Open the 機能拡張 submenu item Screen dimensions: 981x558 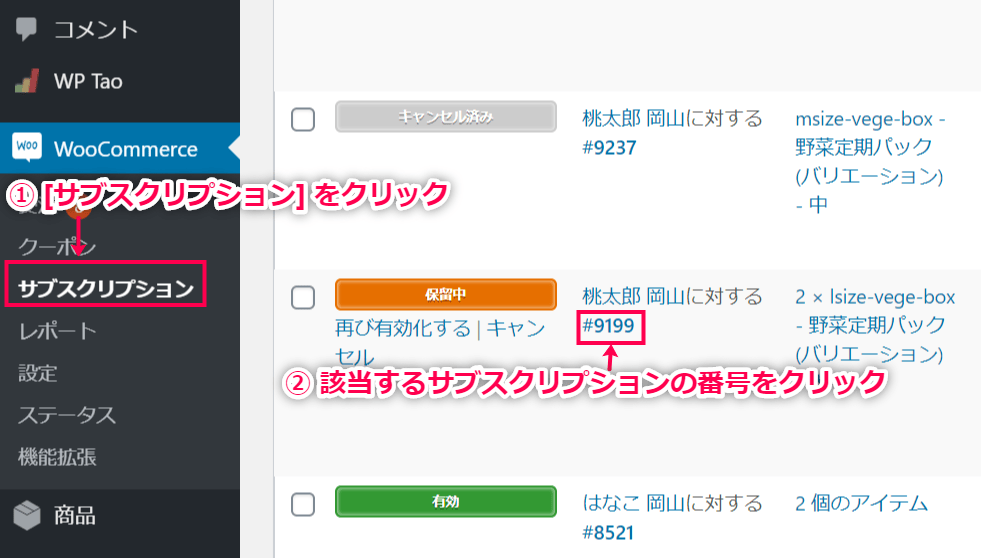click(57, 457)
